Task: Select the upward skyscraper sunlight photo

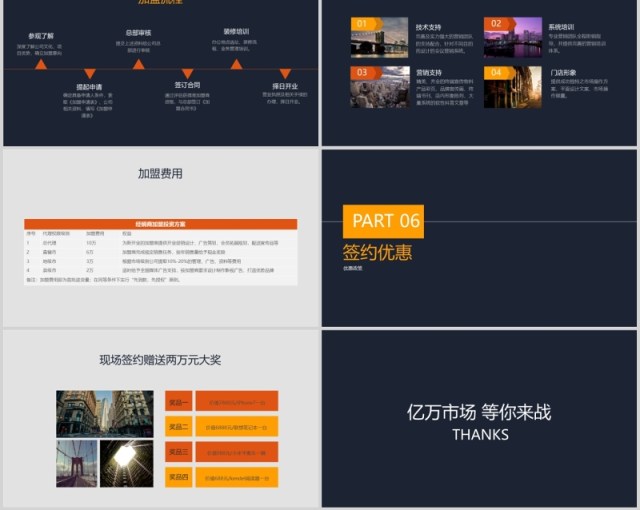Action: tap(127, 463)
